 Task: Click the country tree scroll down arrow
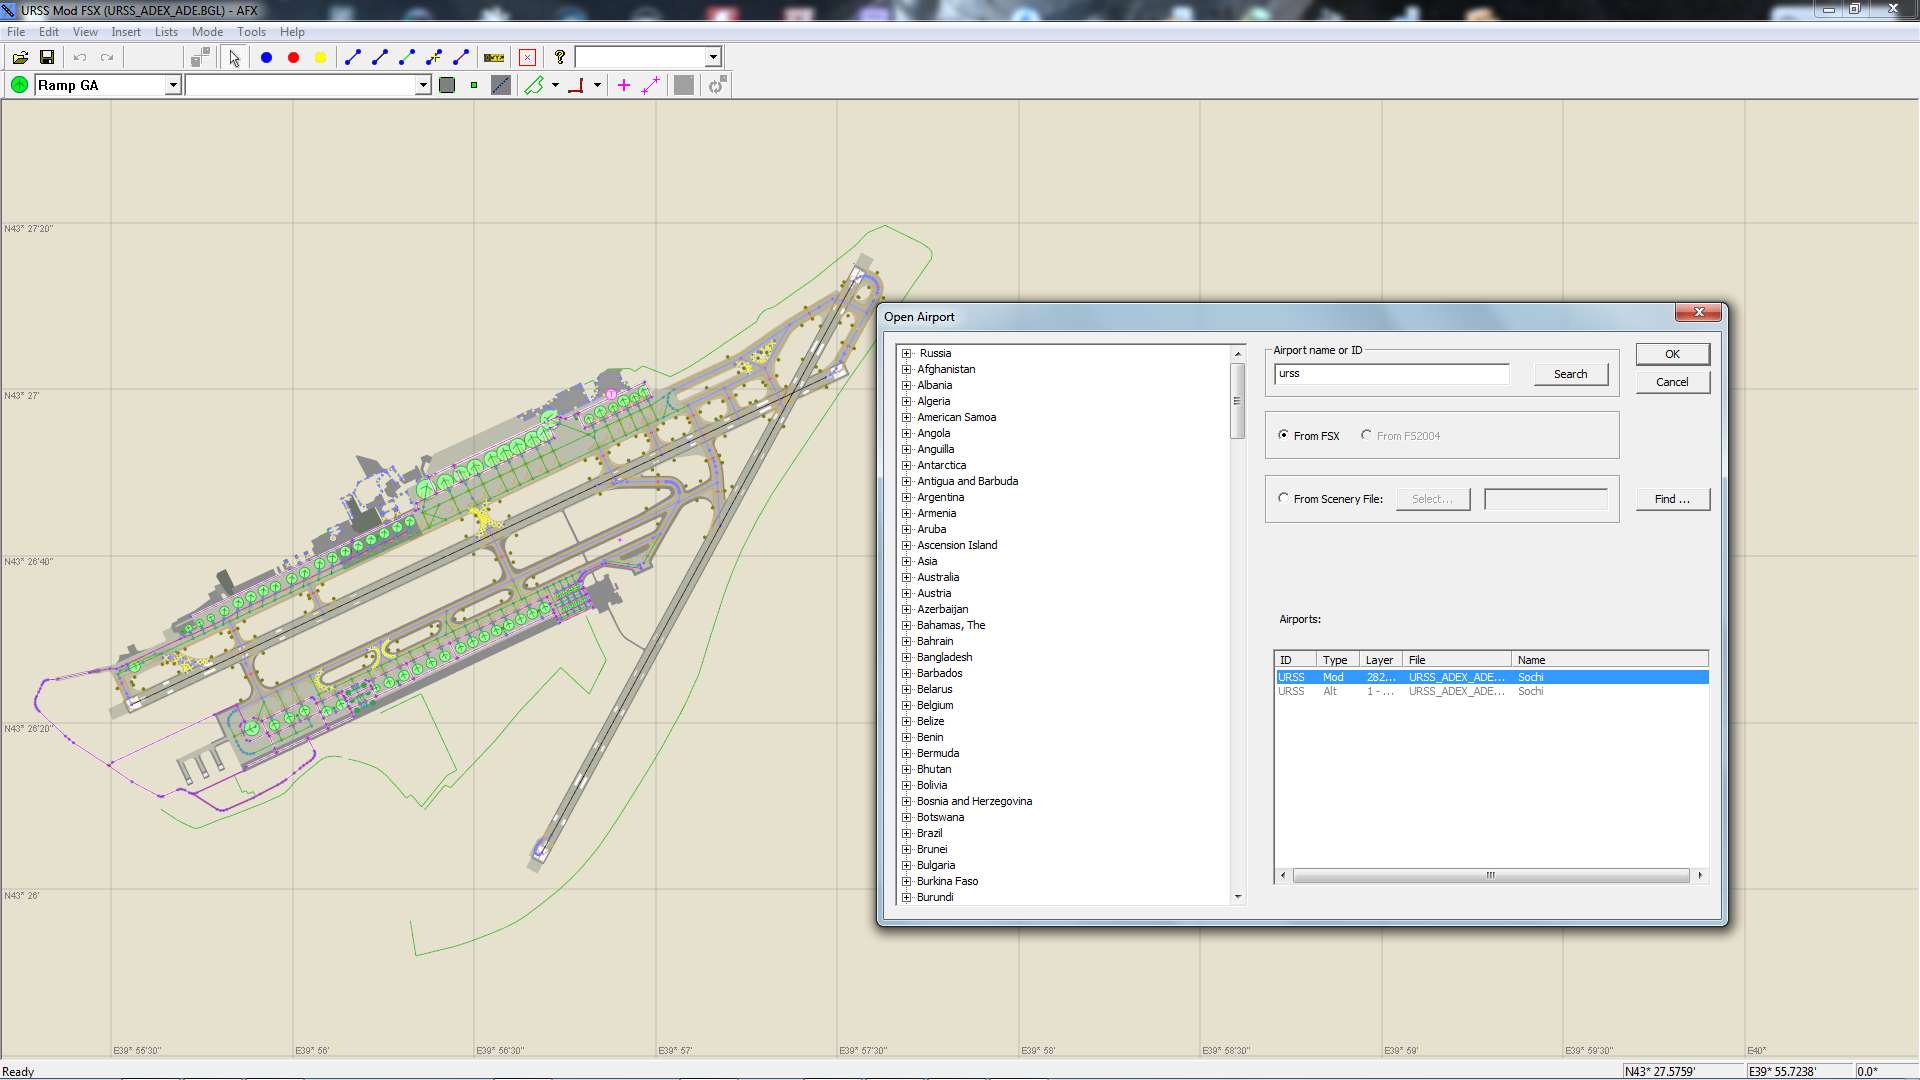click(1237, 897)
